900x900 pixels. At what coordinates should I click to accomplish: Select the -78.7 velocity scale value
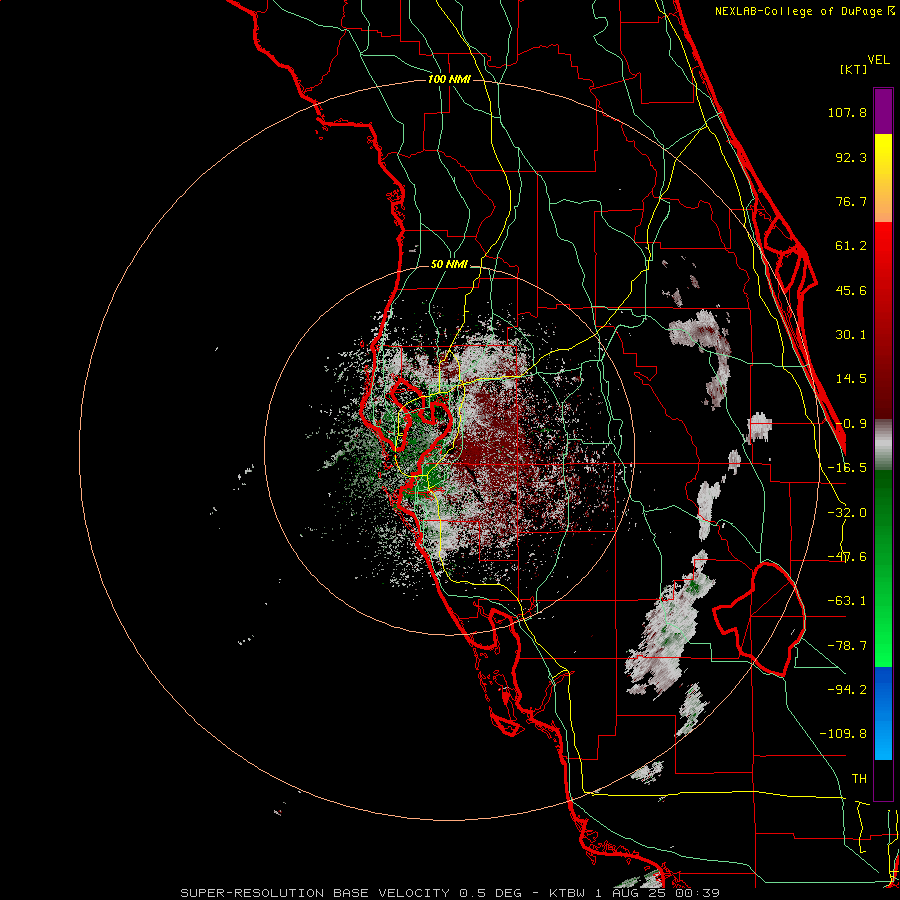click(x=847, y=646)
